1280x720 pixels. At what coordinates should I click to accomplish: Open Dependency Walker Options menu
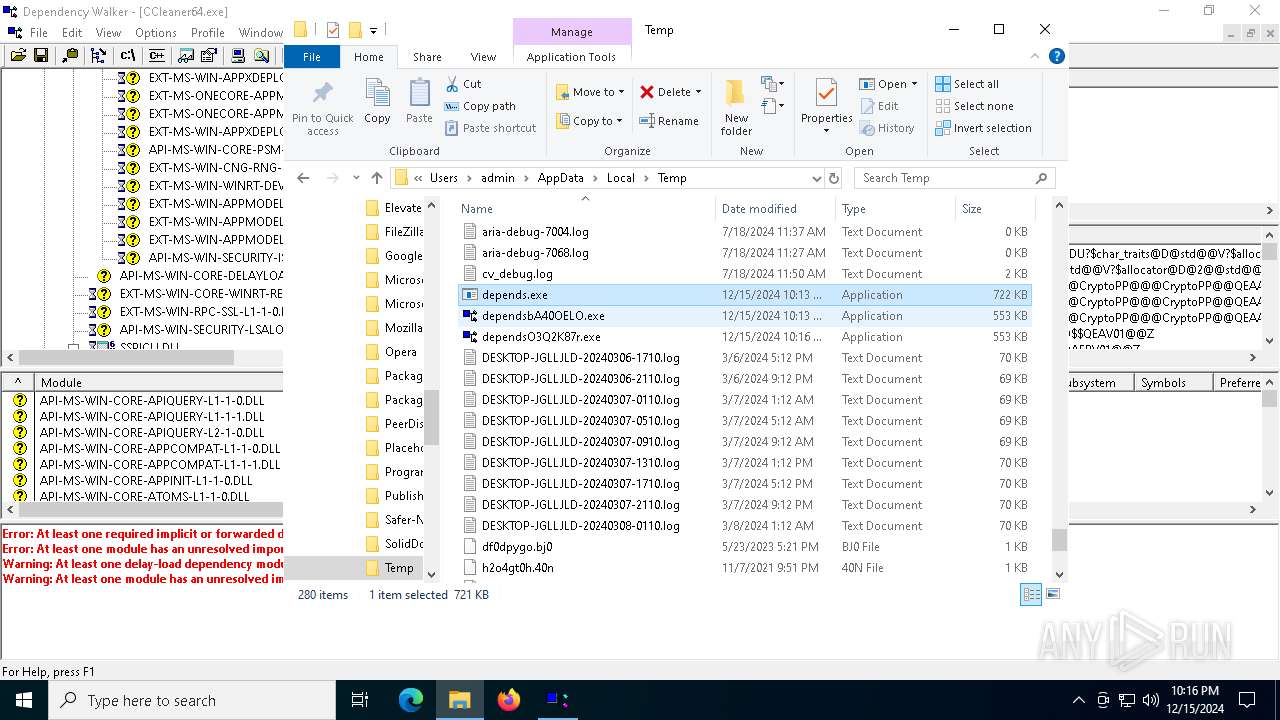156,33
